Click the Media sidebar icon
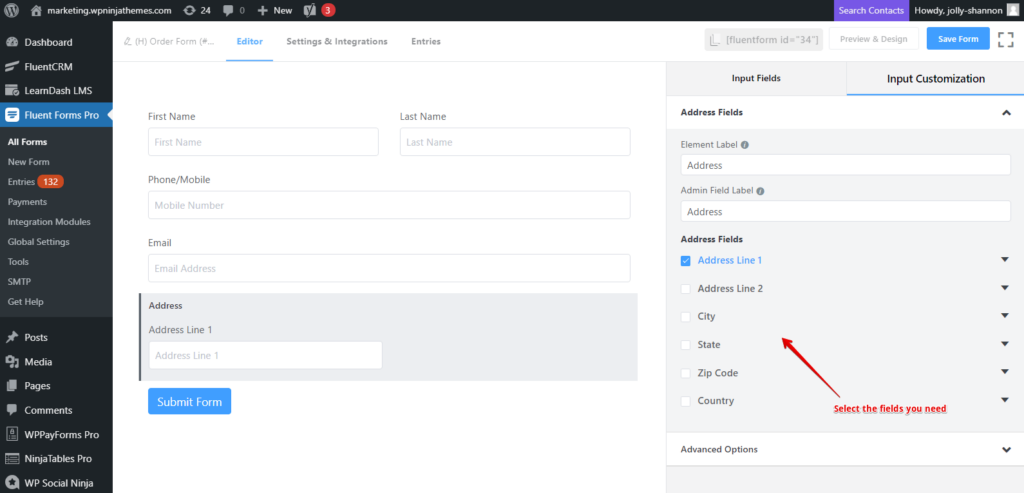This screenshot has height=493, width=1024. pos(12,362)
